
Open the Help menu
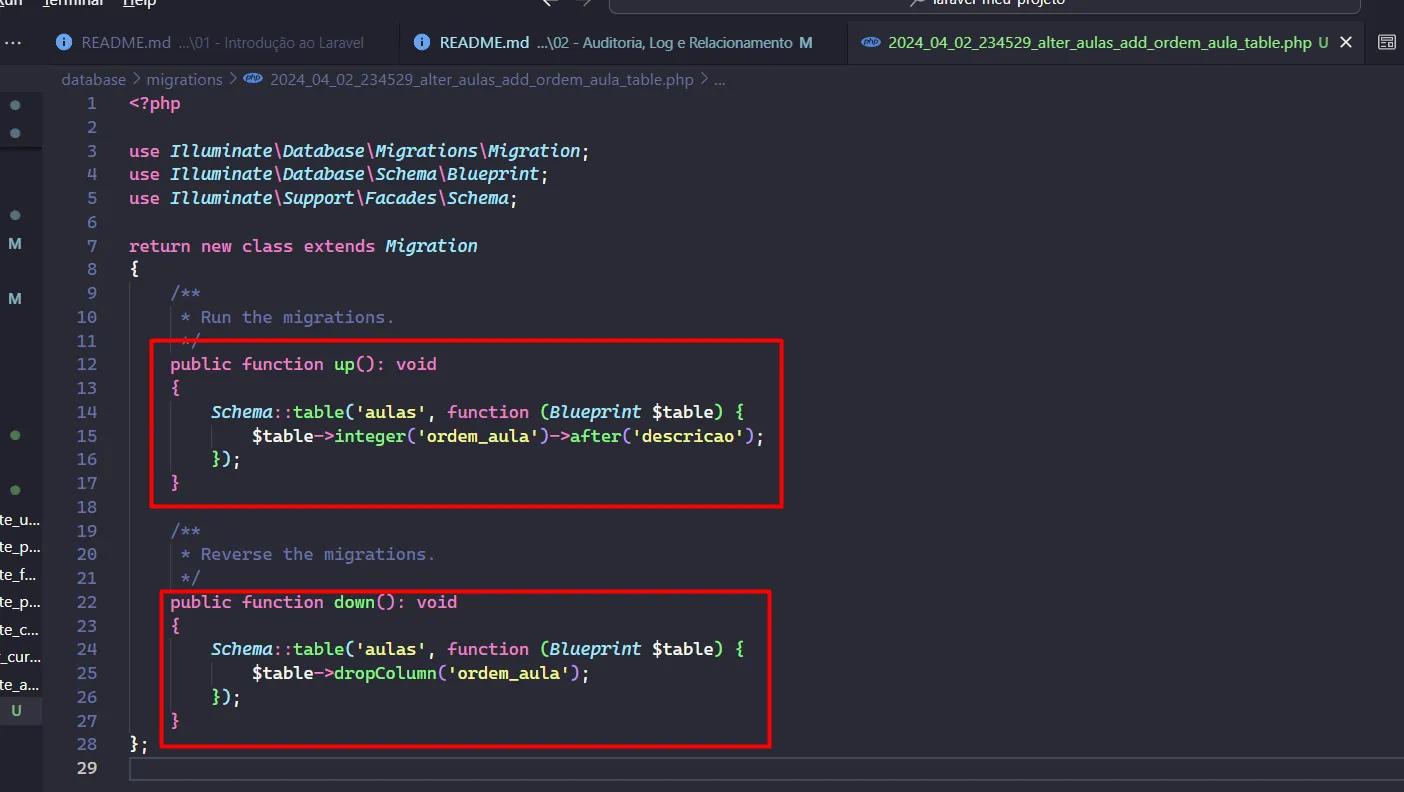[139, 3]
